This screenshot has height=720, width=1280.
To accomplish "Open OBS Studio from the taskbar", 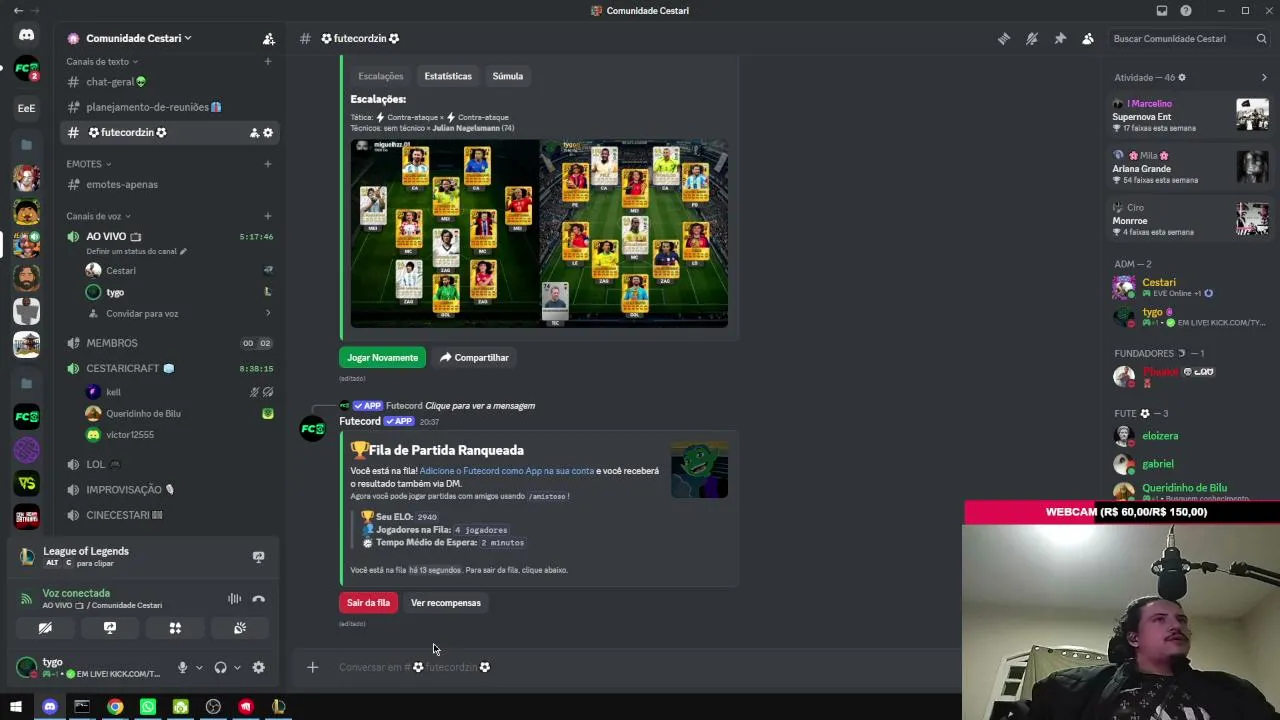I will (x=213, y=707).
